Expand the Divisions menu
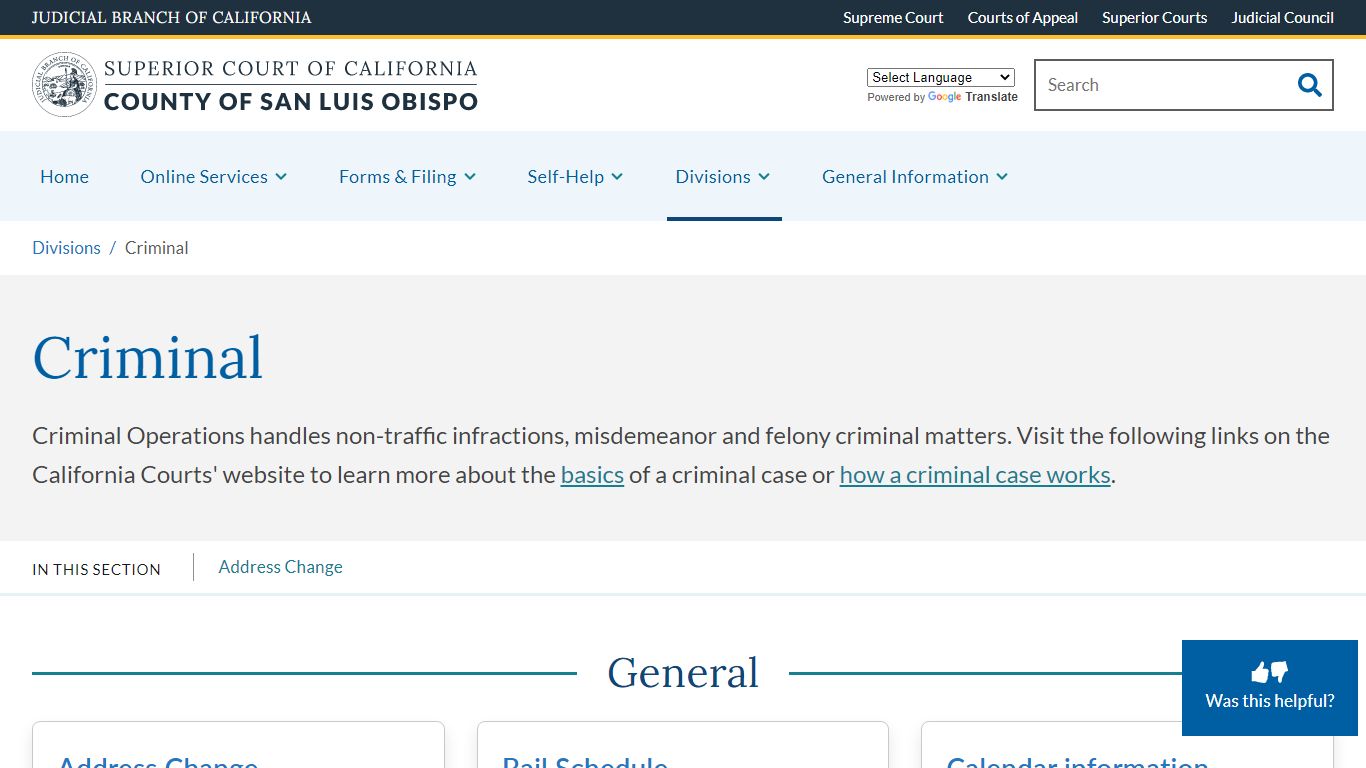Image resolution: width=1366 pixels, height=768 pixels. (x=723, y=176)
